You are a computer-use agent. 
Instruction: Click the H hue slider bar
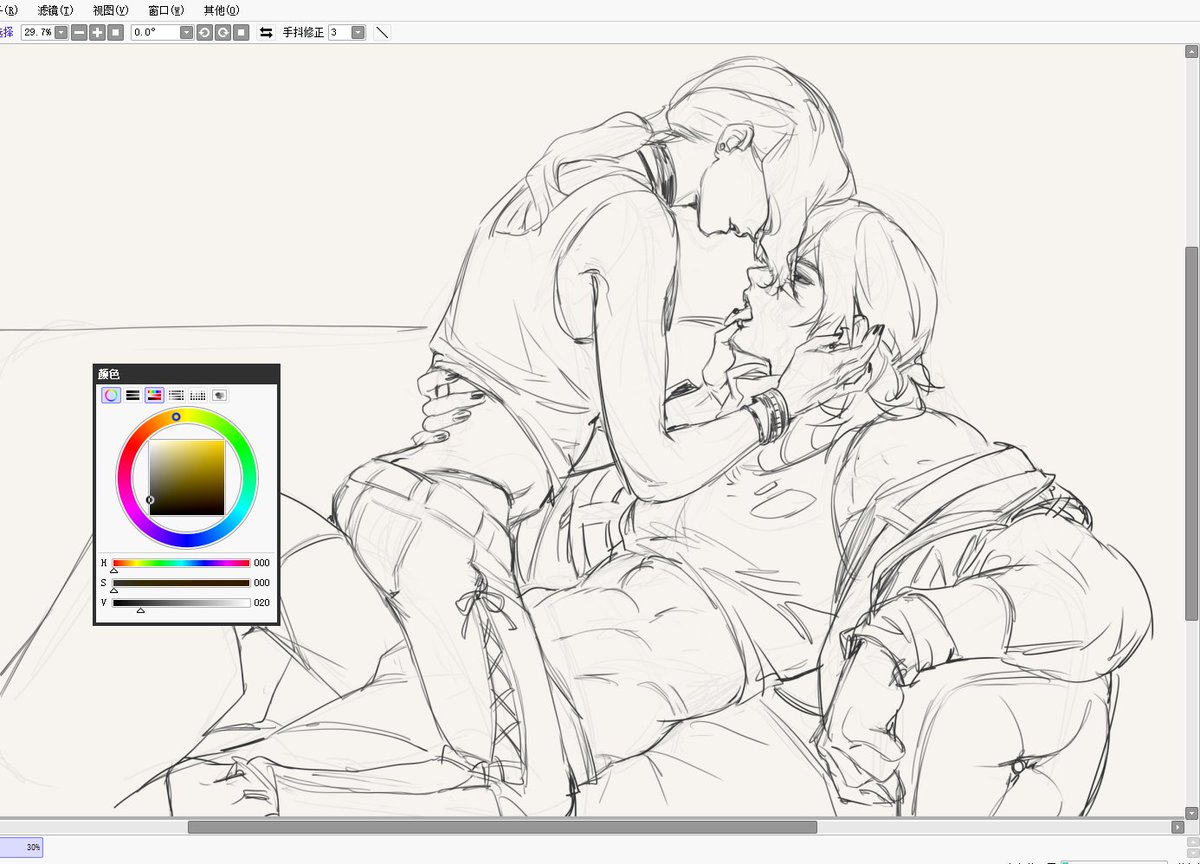pos(181,563)
